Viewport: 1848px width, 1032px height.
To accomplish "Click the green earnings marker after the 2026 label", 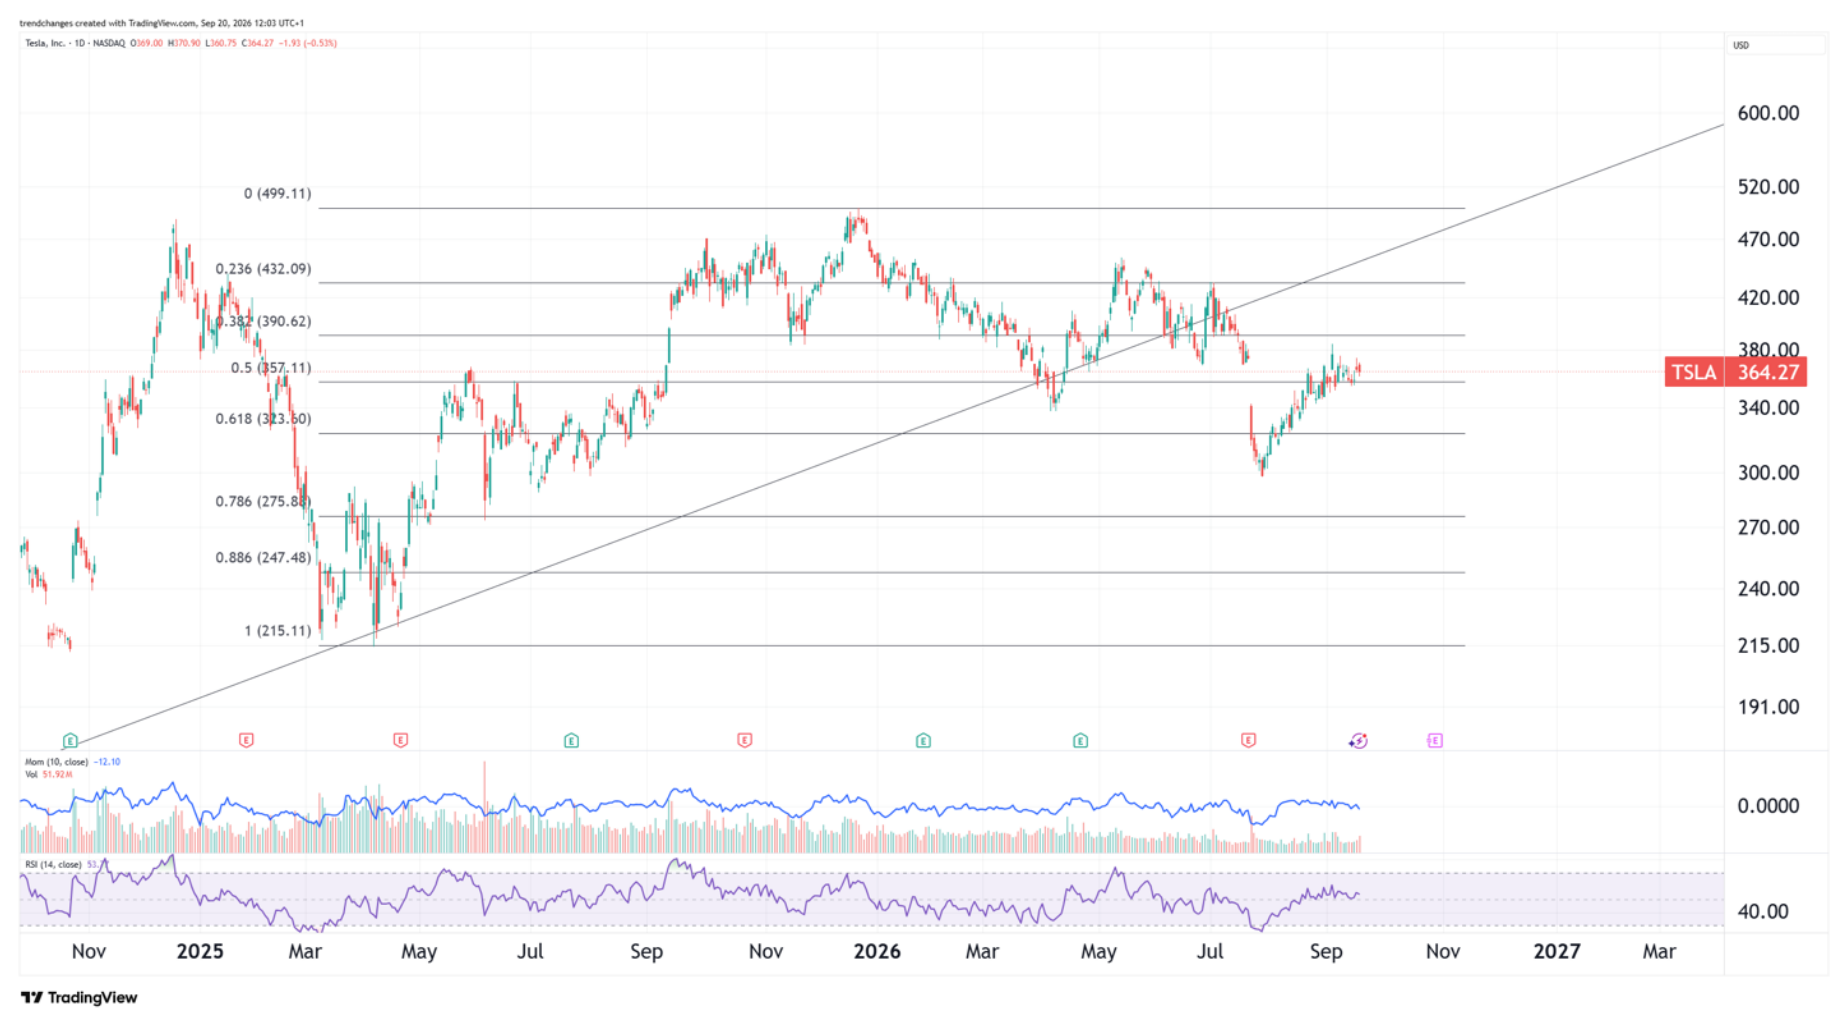I will click(x=923, y=741).
